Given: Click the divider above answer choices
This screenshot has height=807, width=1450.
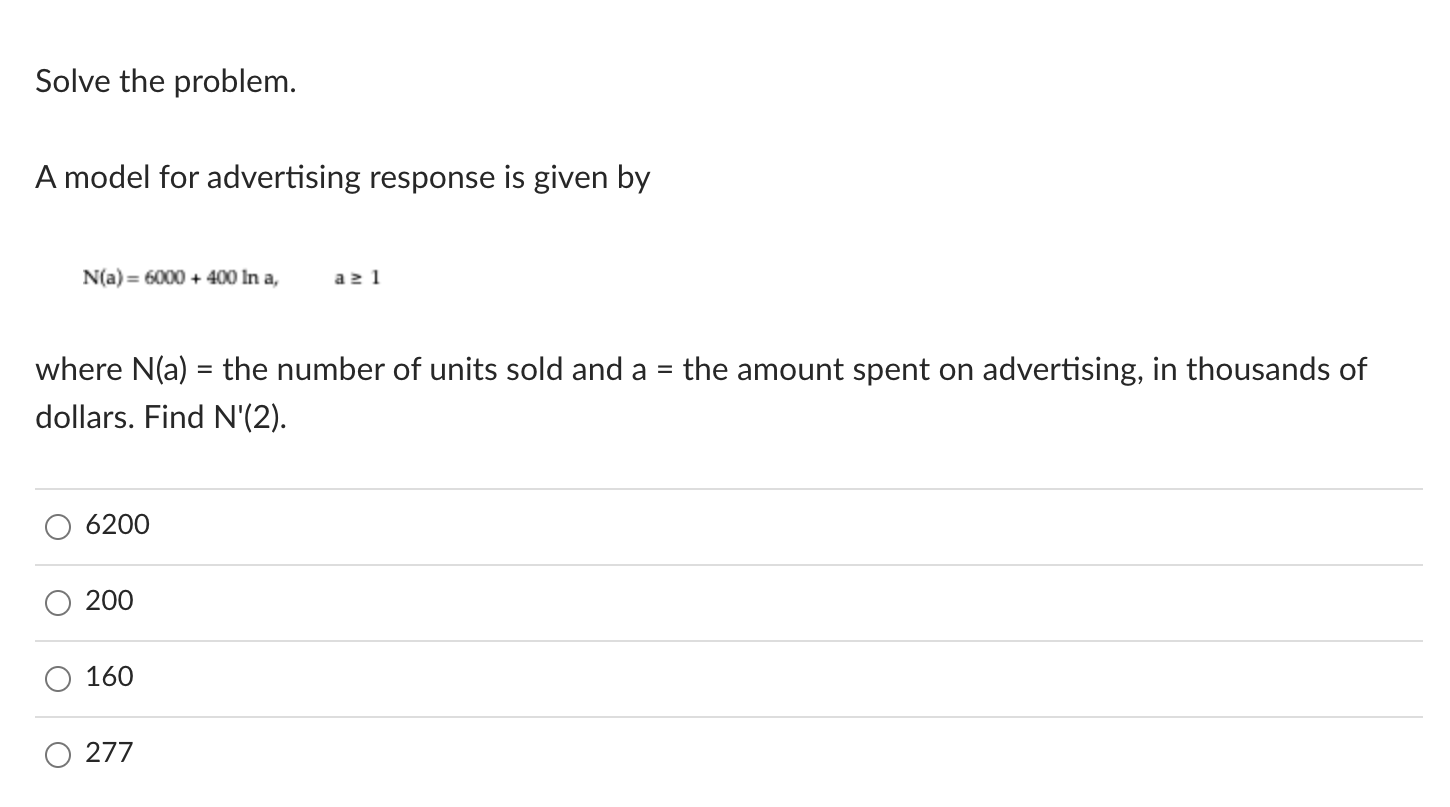Looking at the screenshot, I should [725, 487].
